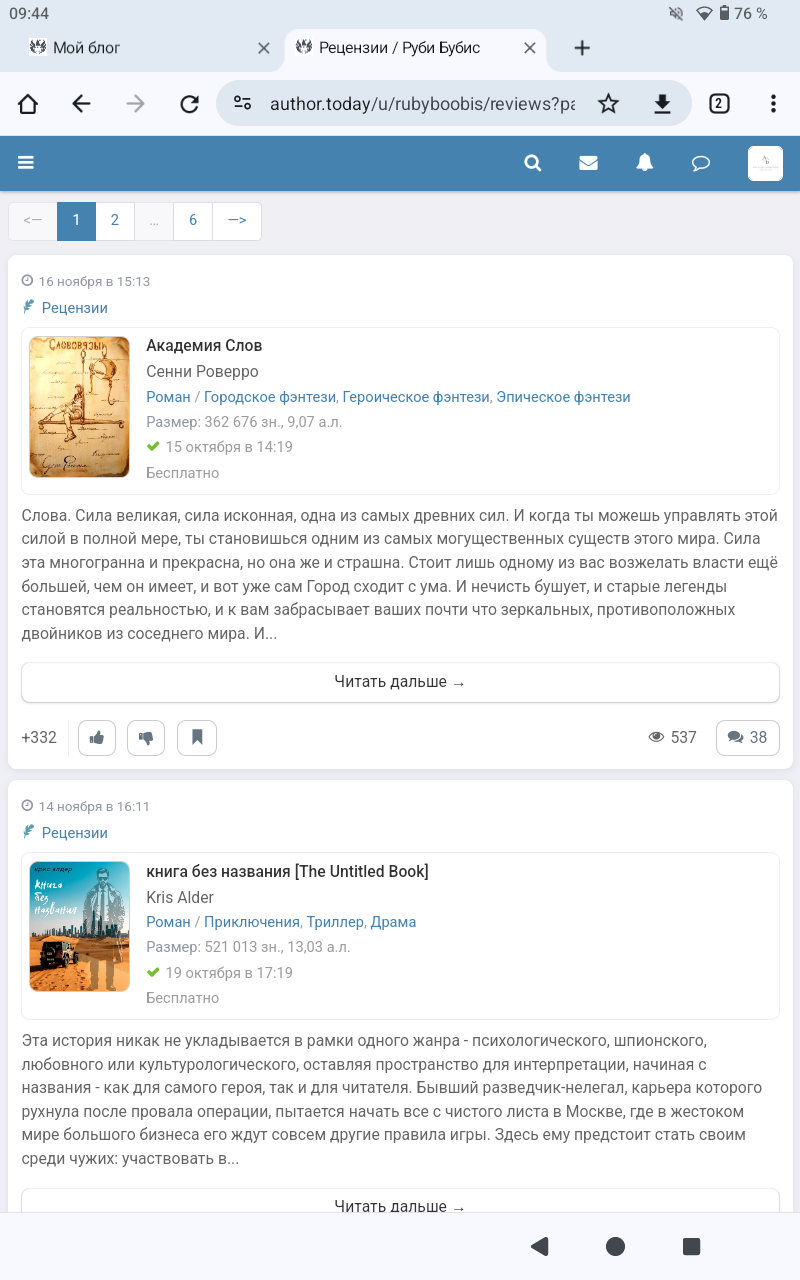Viewport: 800px width, 1280px height.
Task: Click Роман form link for Kris Alder book
Action: [x=168, y=922]
